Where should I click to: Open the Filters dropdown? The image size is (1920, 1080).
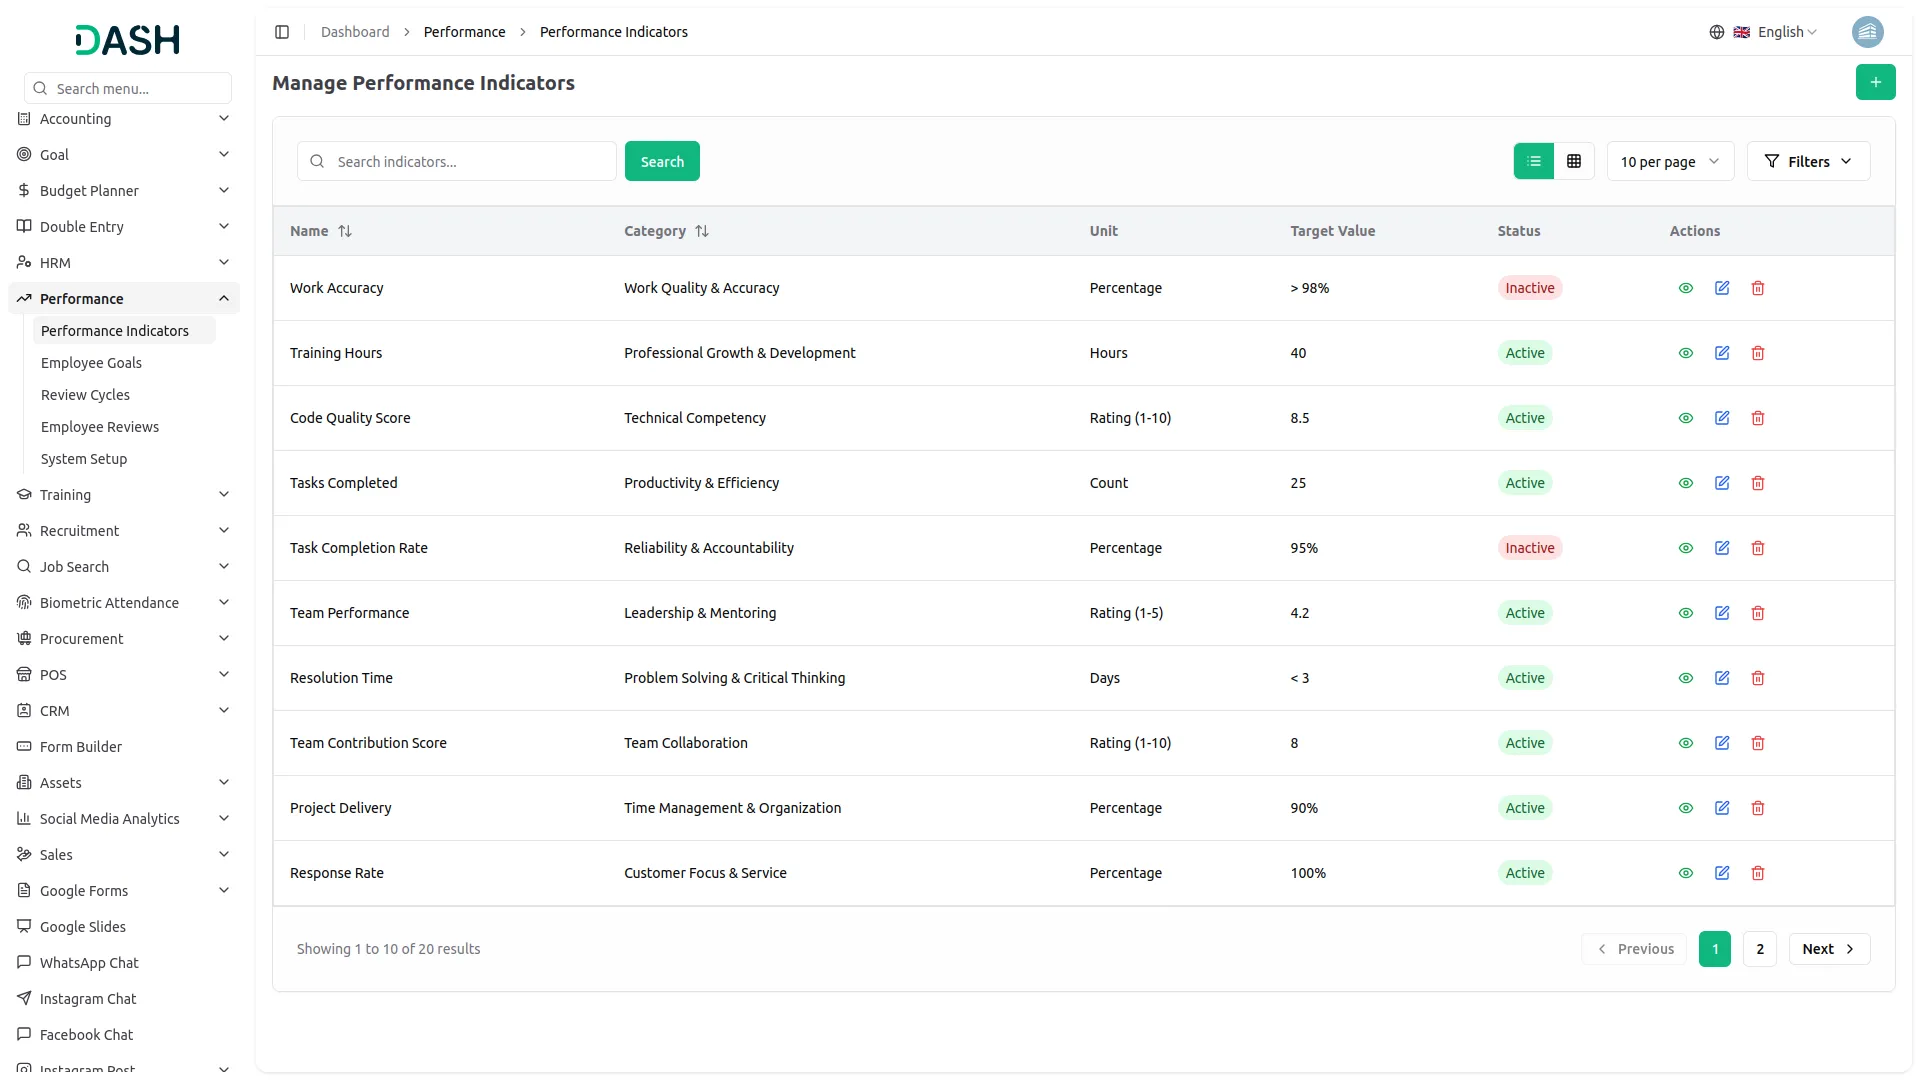pyautogui.click(x=1807, y=161)
